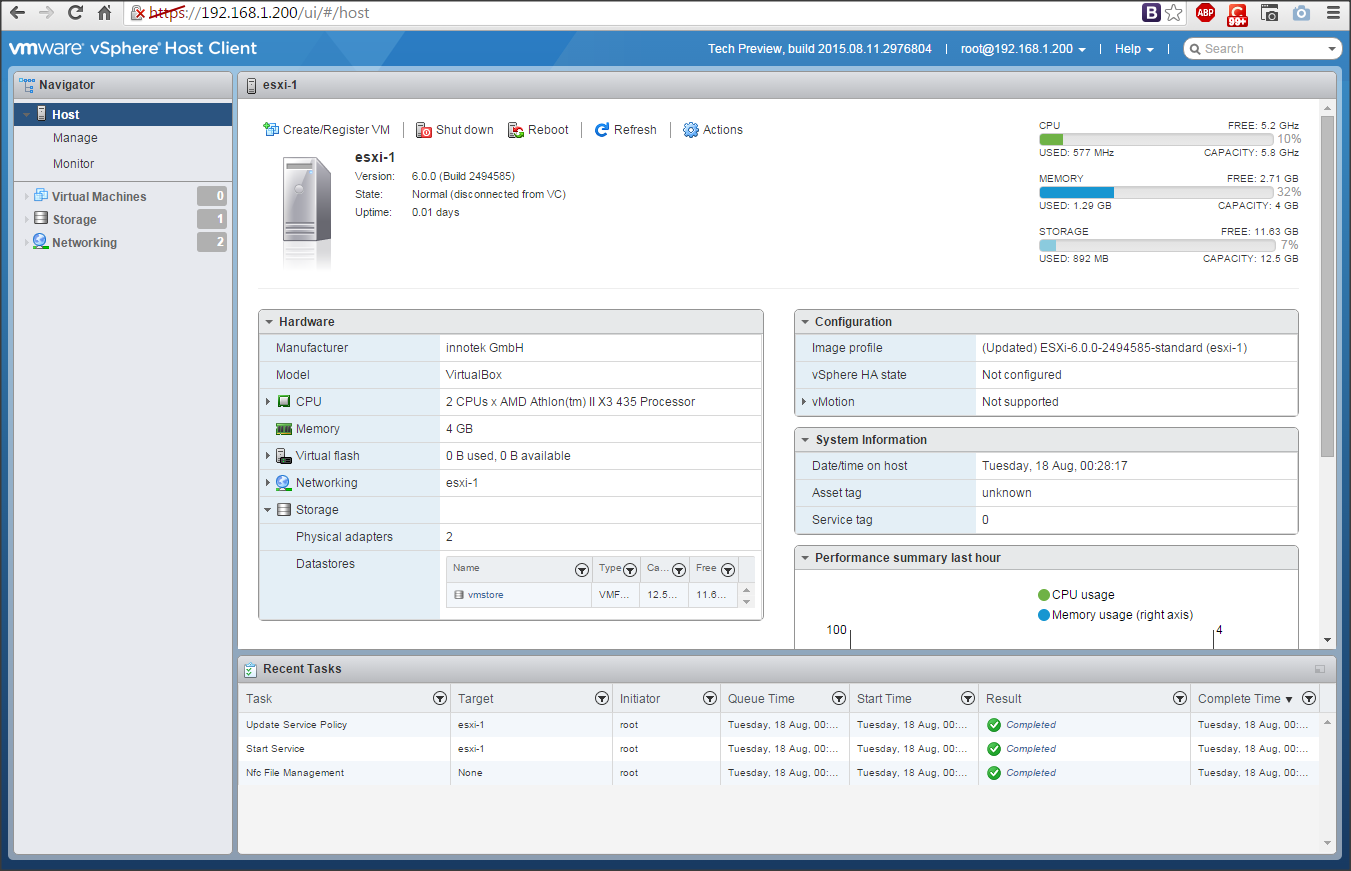
Task: Click the Shut down host icon
Action: [x=424, y=130]
